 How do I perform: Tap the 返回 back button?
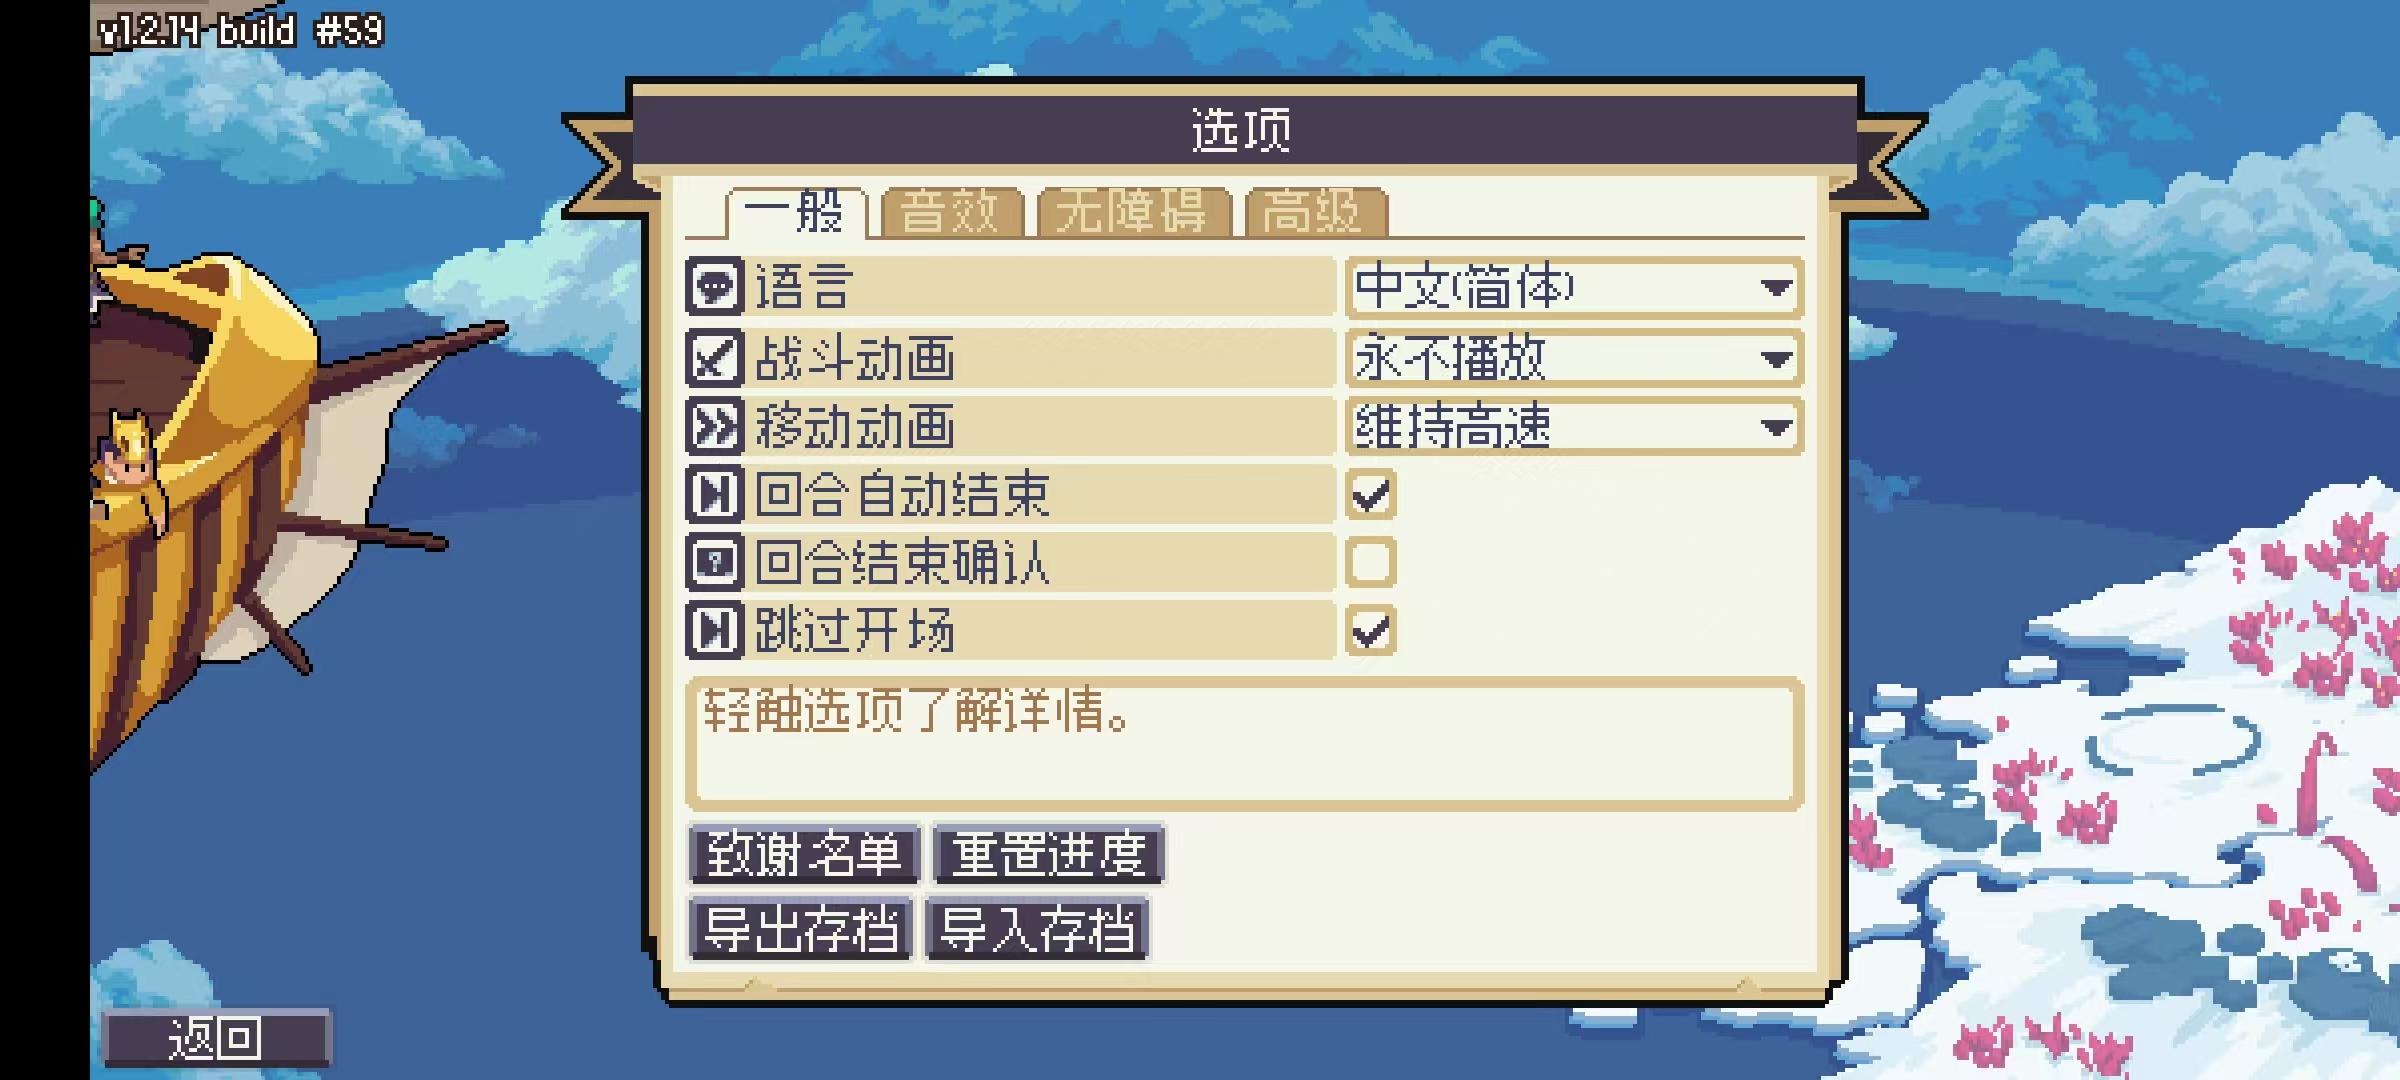[215, 1039]
